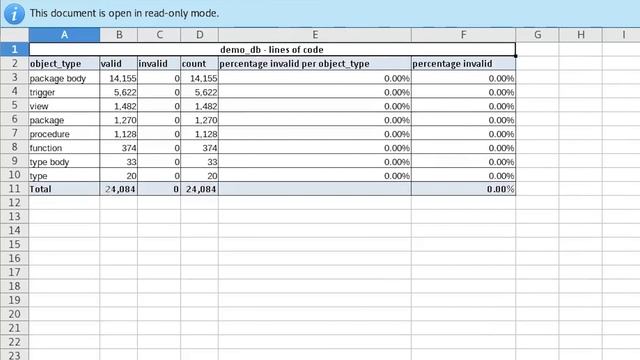
Task: Select column D header
Action: point(200,35)
